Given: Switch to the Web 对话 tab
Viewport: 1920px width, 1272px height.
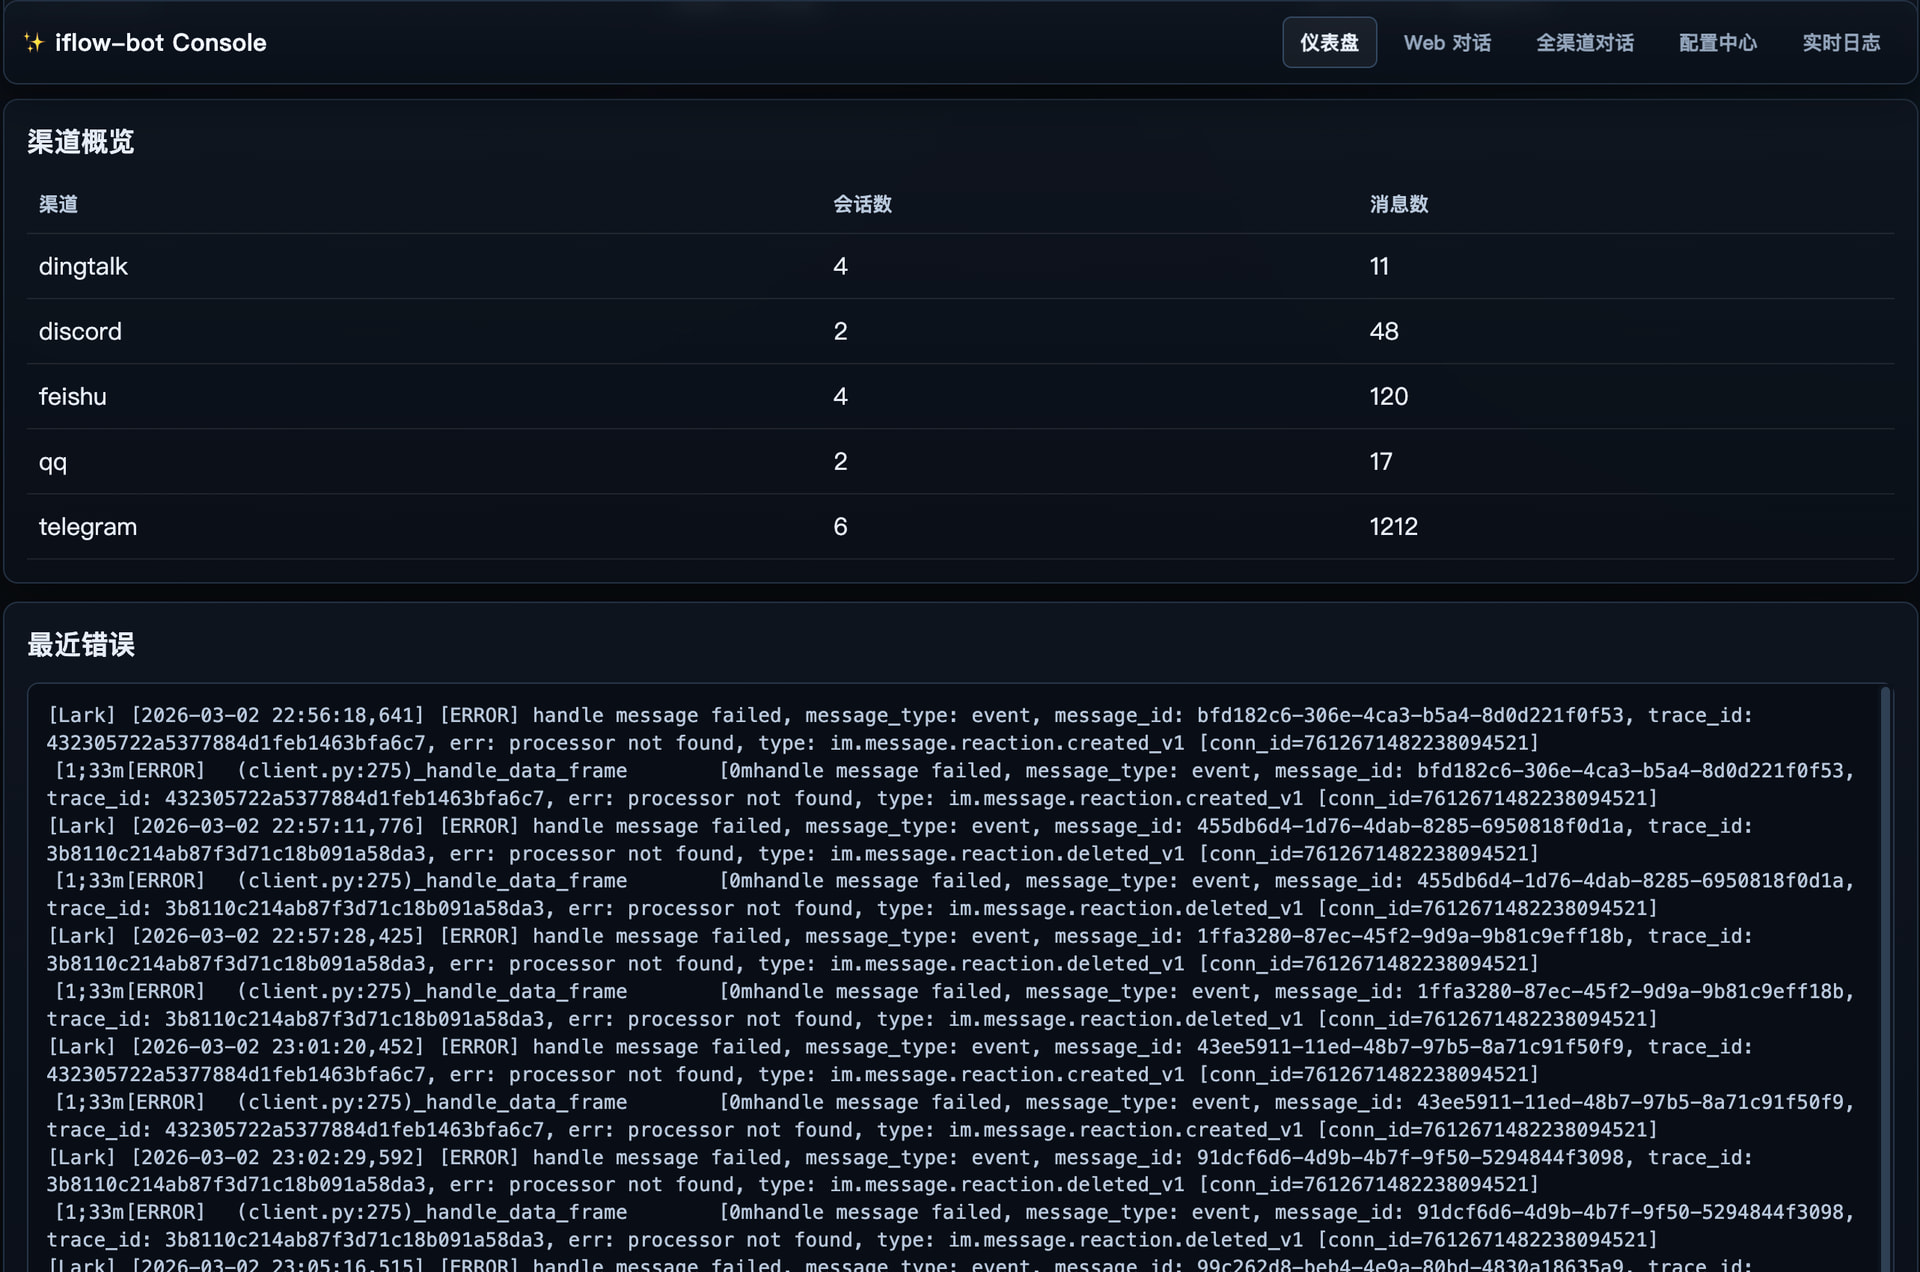Looking at the screenshot, I should pos(1446,43).
